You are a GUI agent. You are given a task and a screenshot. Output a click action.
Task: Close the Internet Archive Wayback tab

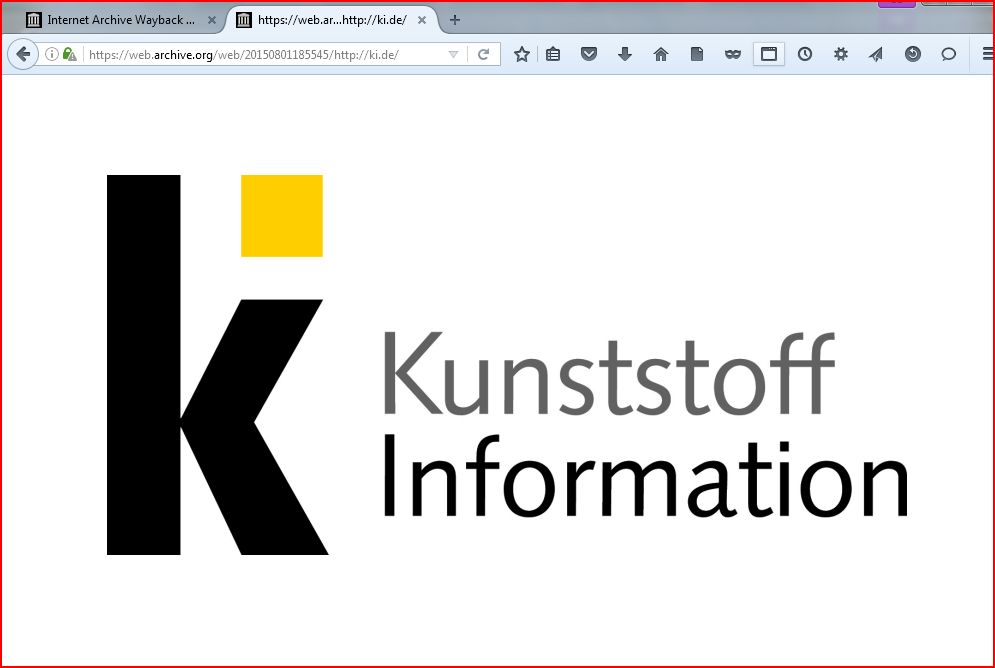[212, 20]
